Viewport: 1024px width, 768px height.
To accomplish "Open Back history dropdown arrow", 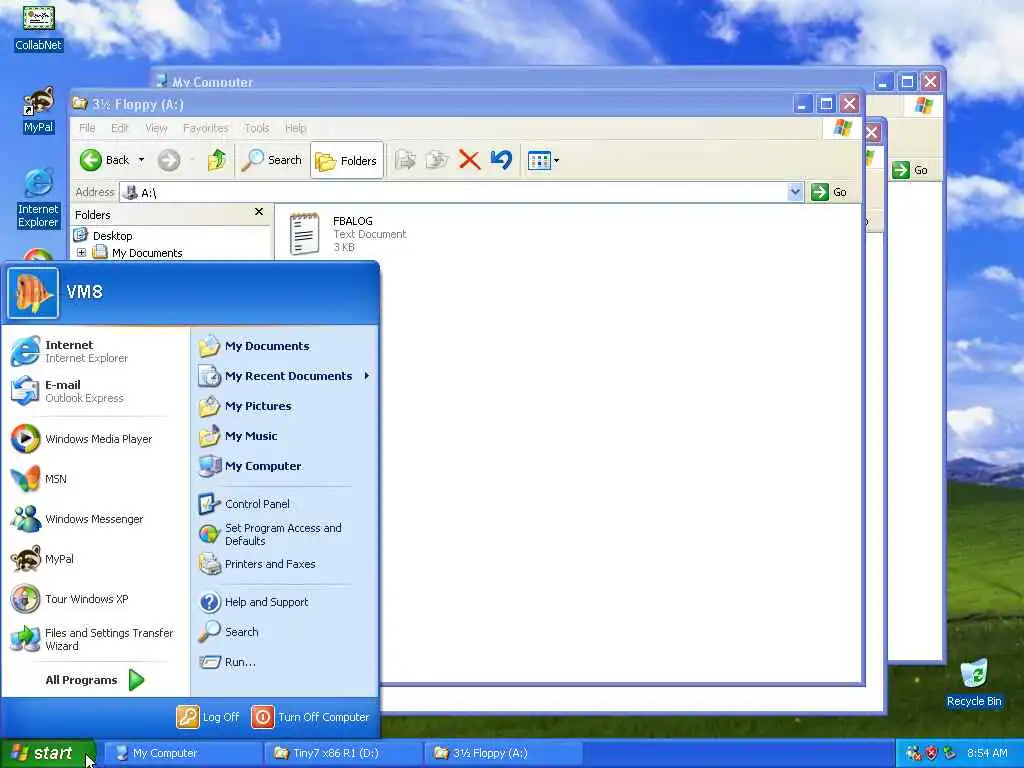I will 141,160.
